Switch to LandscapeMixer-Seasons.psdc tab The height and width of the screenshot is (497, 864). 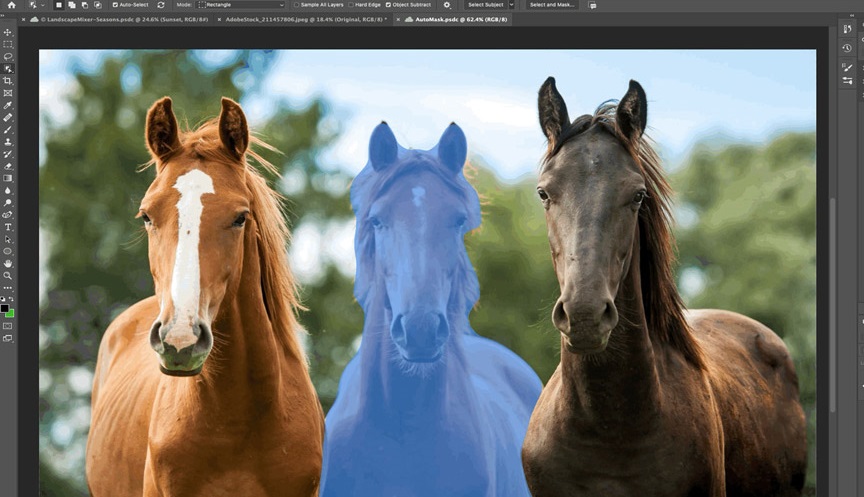pos(125,19)
